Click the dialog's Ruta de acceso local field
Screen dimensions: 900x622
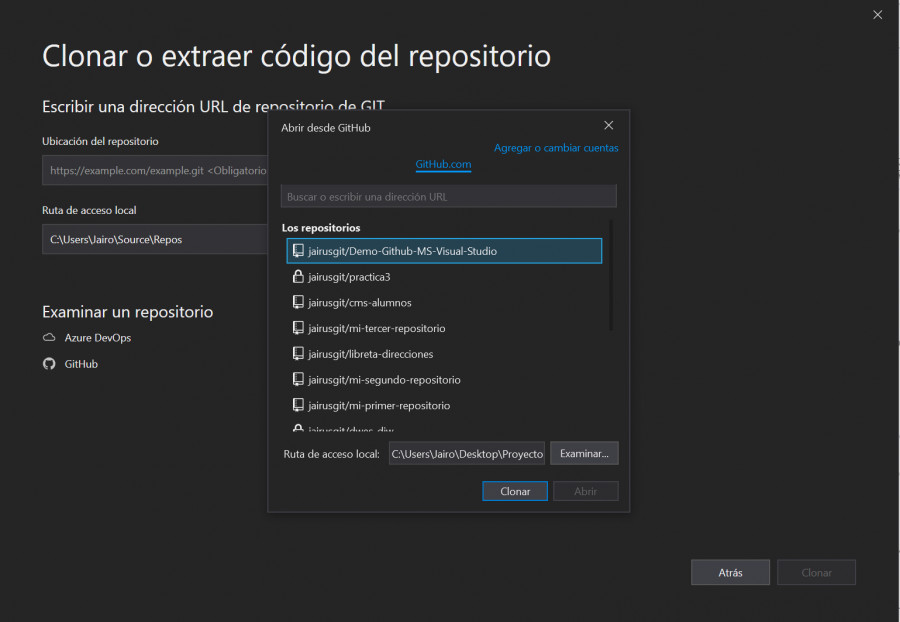[467, 453]
